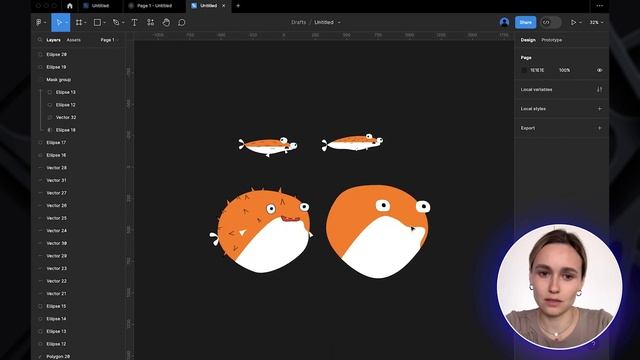Open the Move tool options dropdown arrow
Viewport: 640px width, 360px height.
click(66, 22)
